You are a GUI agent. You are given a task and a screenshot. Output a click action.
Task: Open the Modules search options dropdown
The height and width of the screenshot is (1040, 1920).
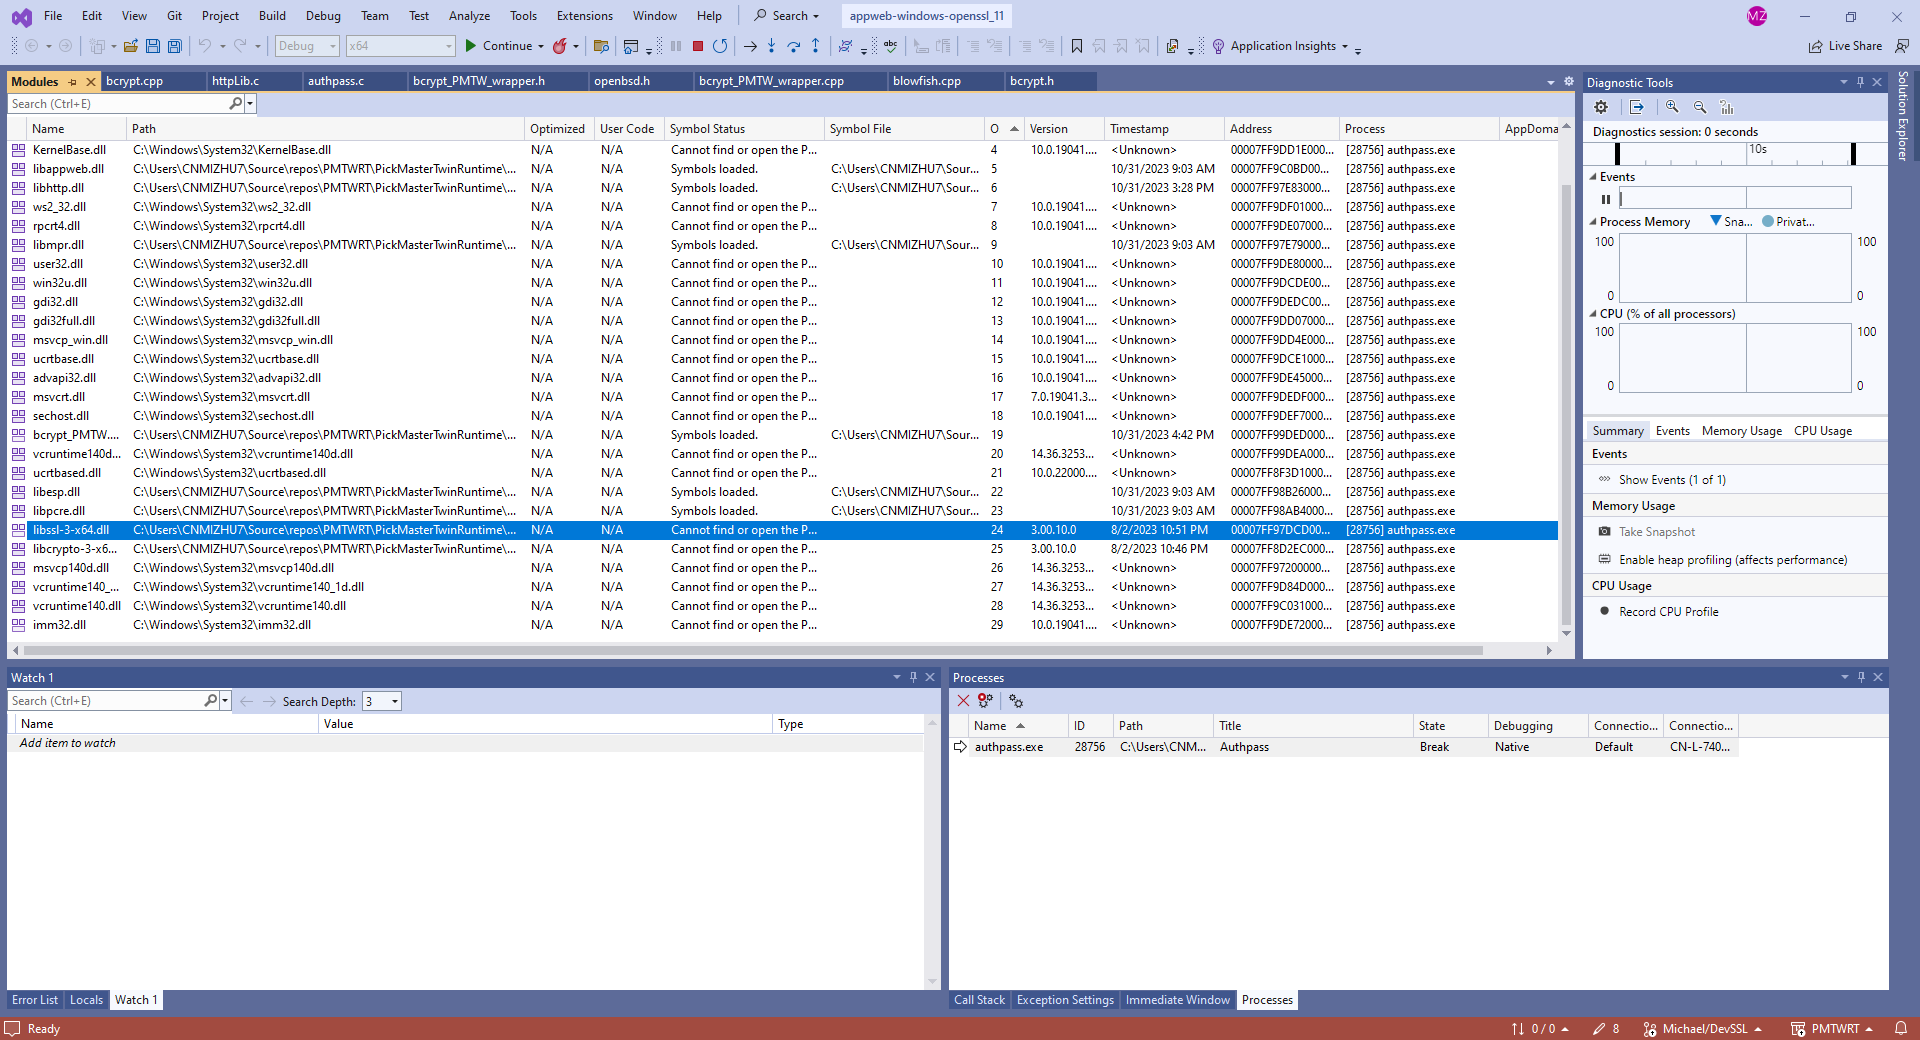click(250, 104)
